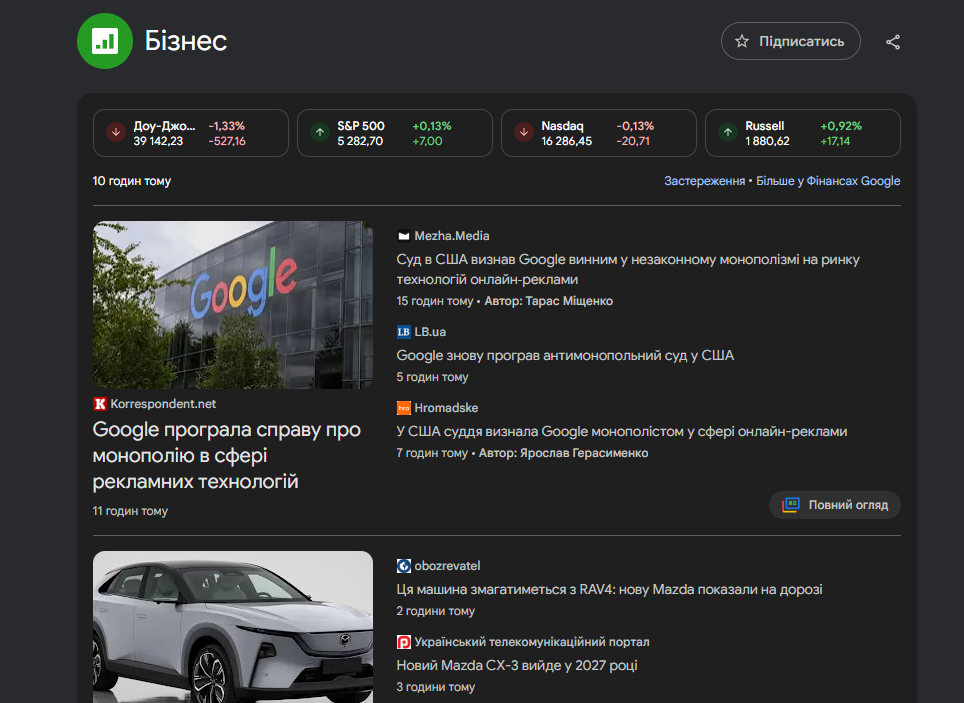
Task: Click Український телекомунікаційний портал source name
Action: point(532,642)
